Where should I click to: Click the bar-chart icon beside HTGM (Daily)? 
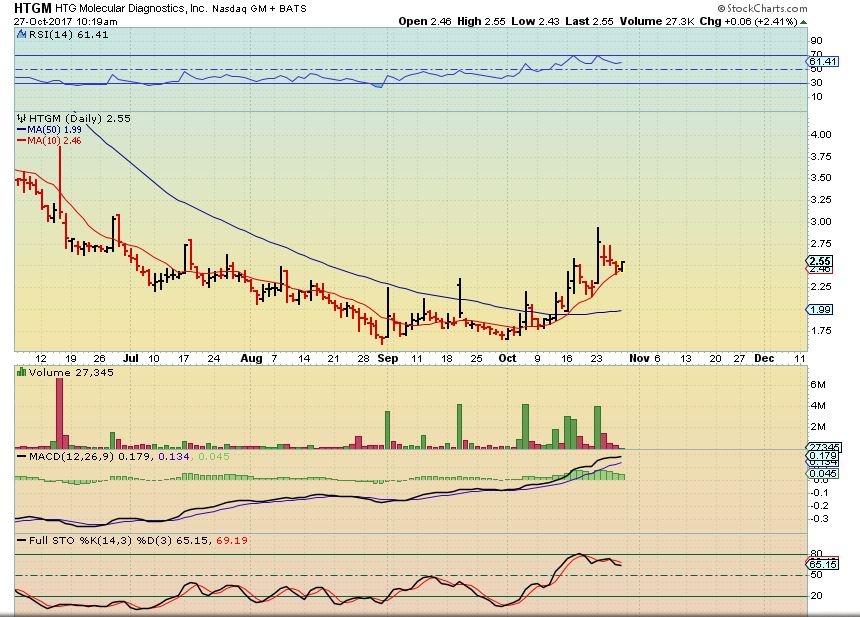pos(19,118)
